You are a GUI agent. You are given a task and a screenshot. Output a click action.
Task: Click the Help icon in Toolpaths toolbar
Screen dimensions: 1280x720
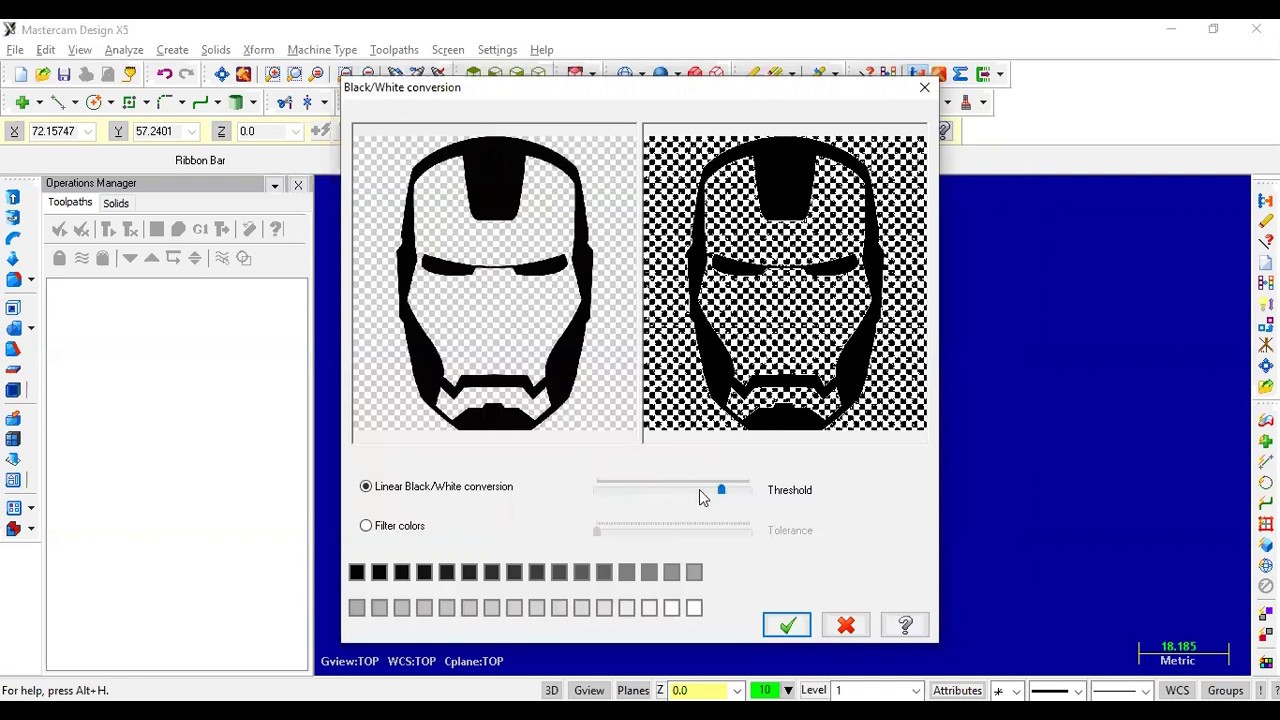(x=276, y=229)
